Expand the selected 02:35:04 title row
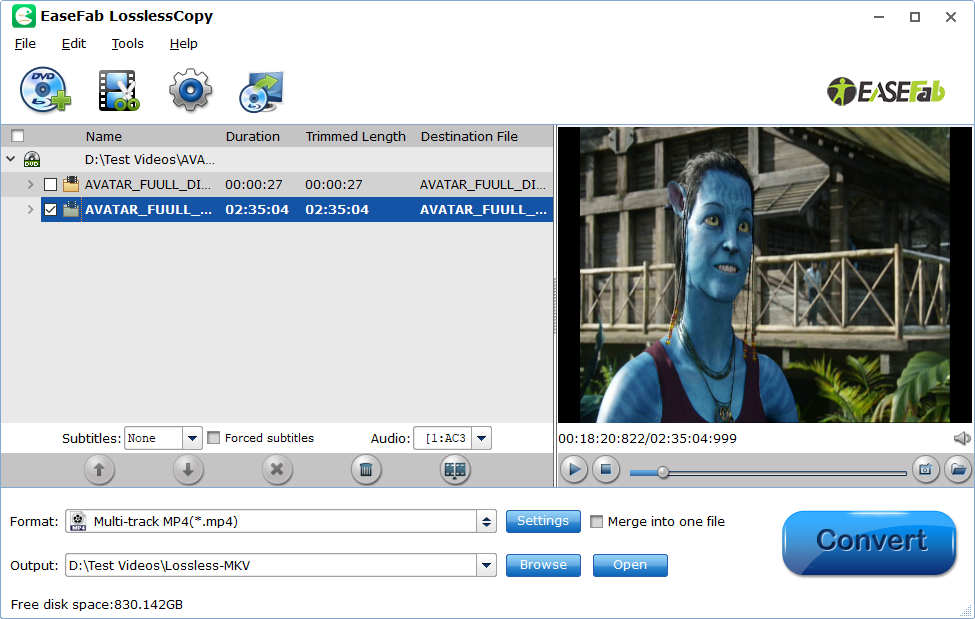Image resolution: width=975 pixels, height=619 pixels. (x=30, y=210)
